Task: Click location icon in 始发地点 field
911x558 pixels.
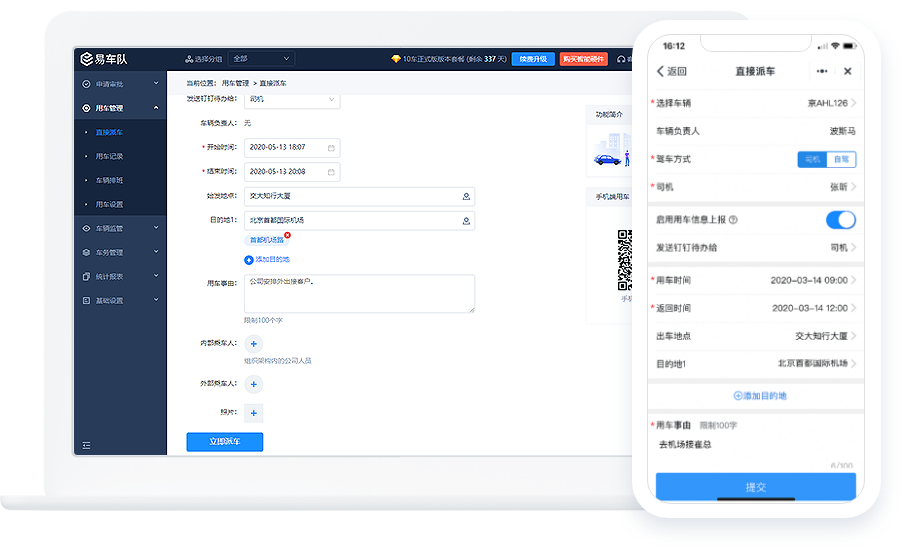Action: click(466, 196)
